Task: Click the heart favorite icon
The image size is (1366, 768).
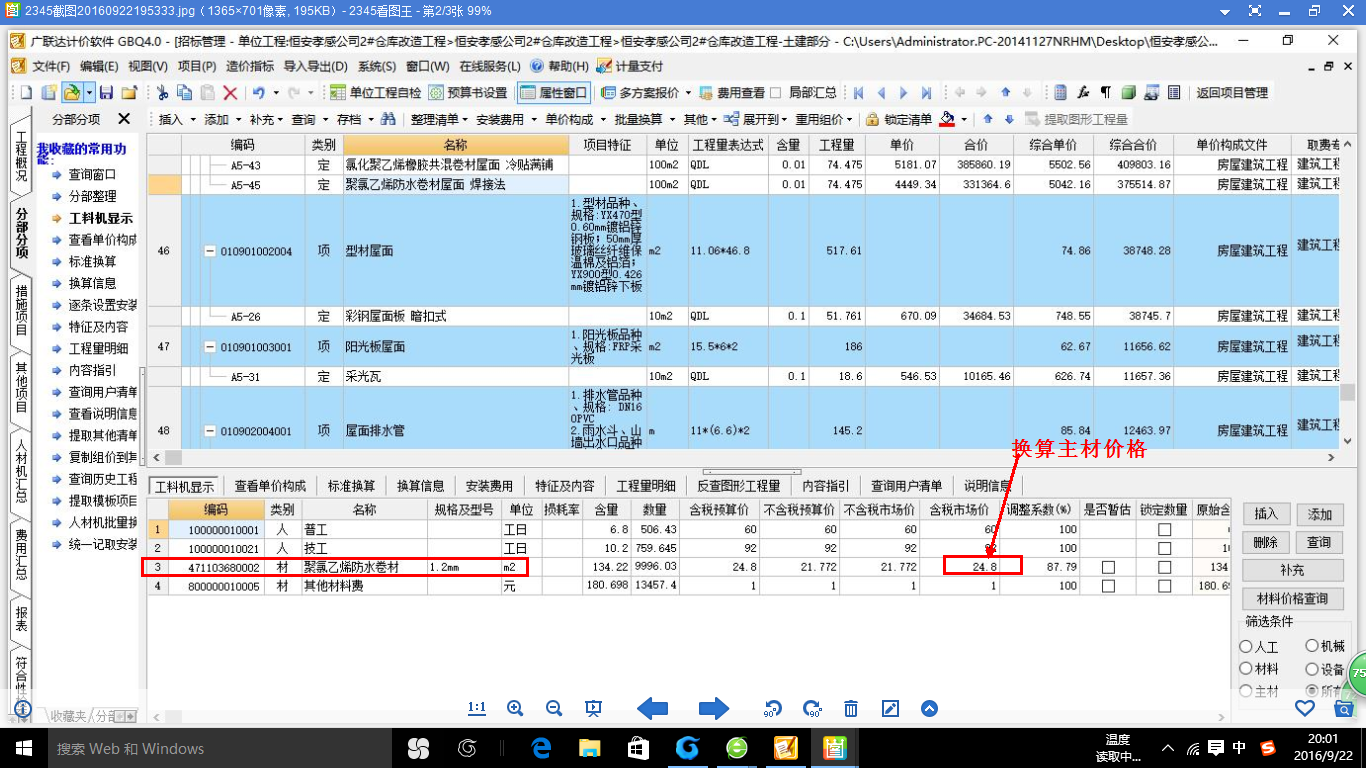Action: coord(1304,708)
